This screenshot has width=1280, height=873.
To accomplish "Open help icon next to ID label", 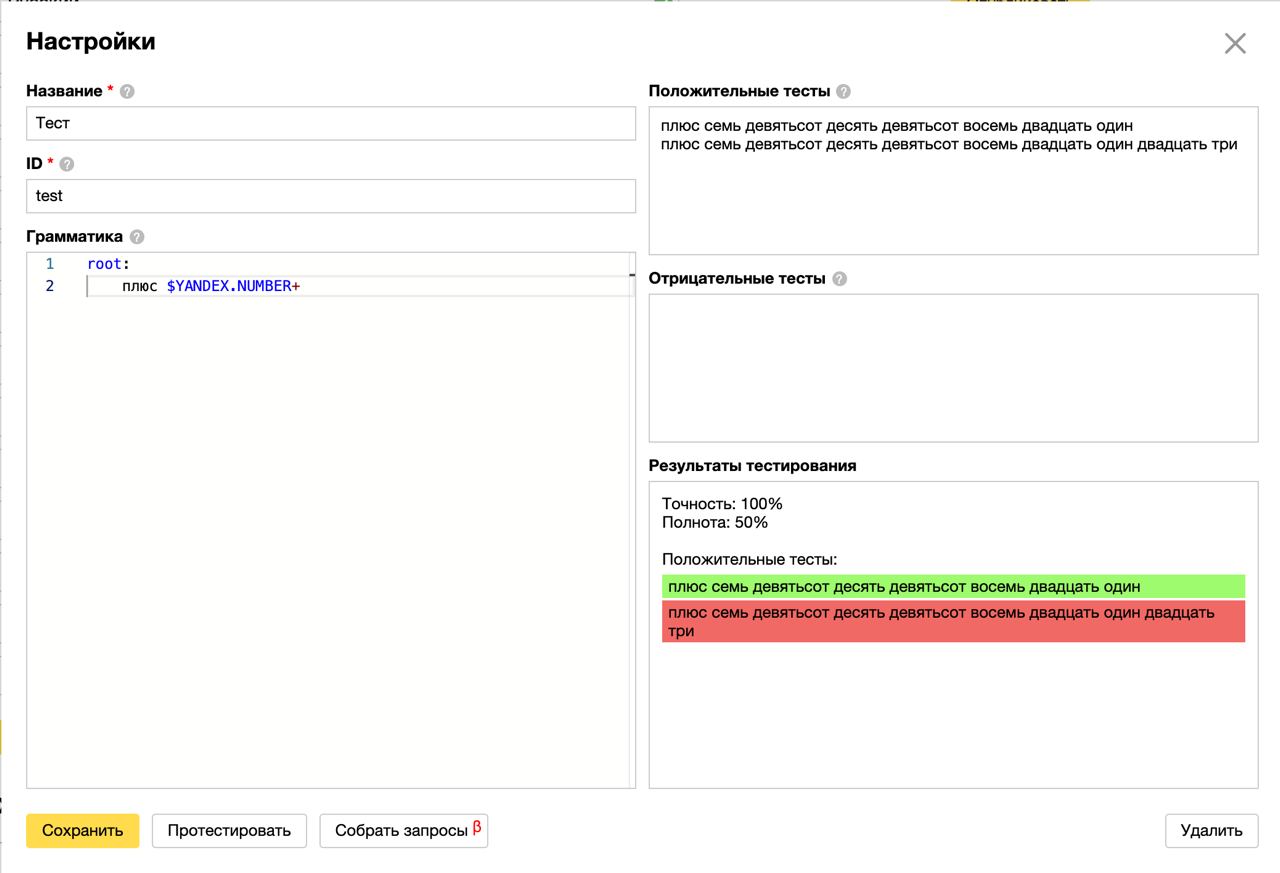I will tap(67, 164).
